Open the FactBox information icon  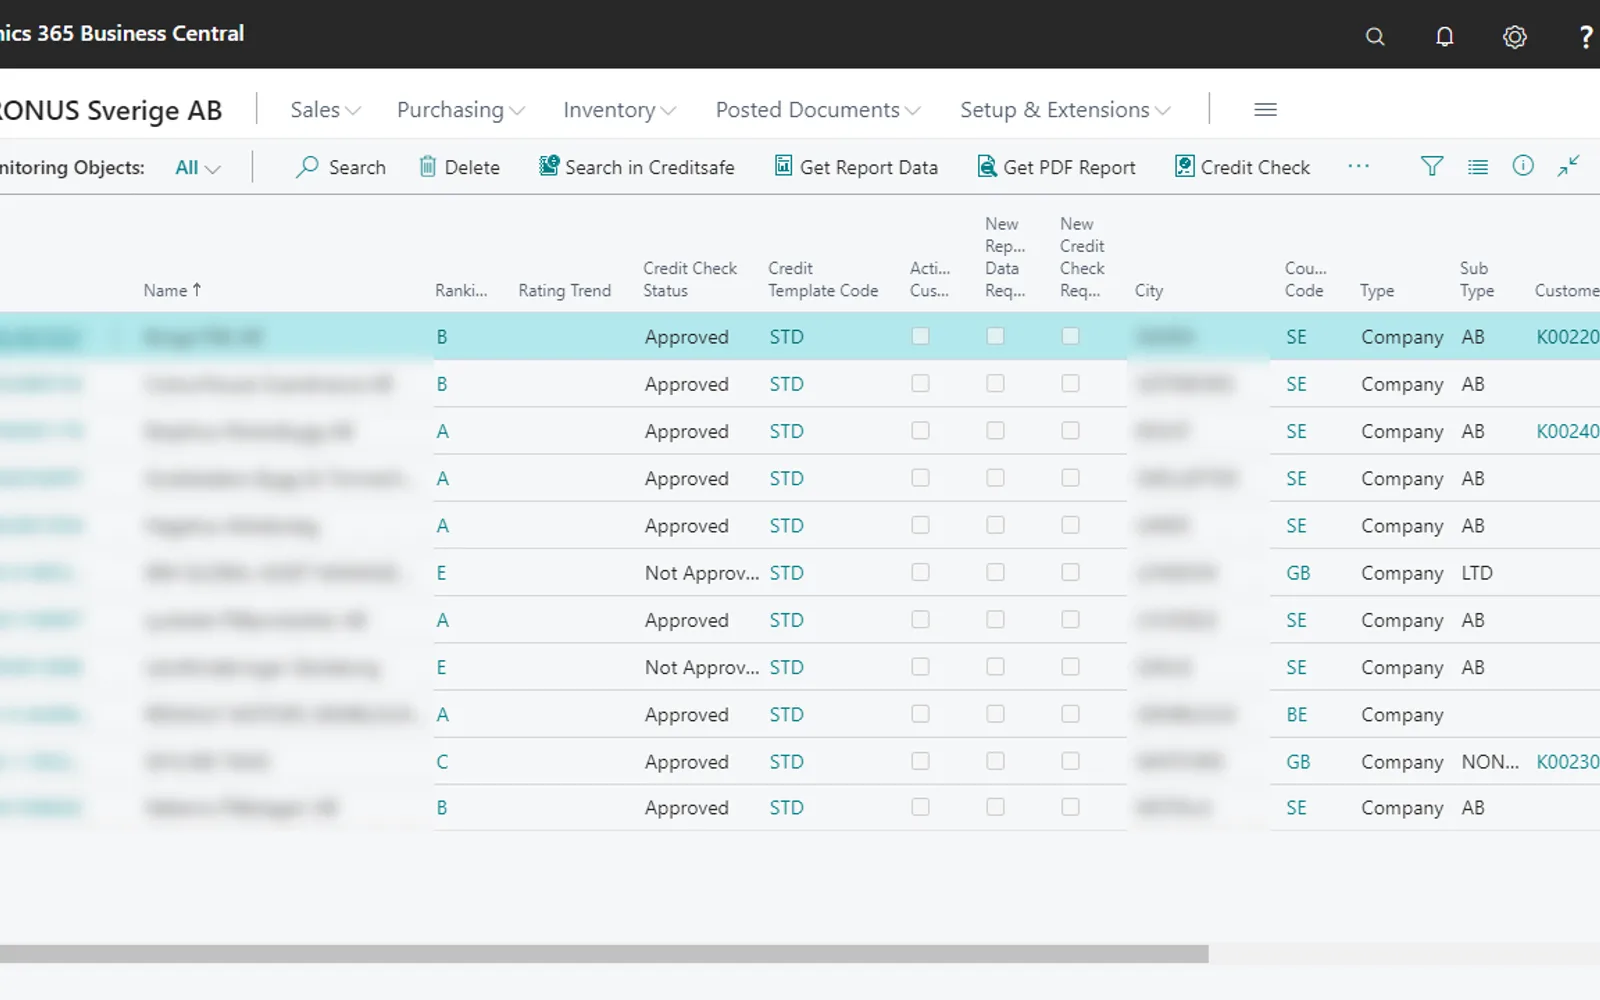click(x=1523, y=166)
